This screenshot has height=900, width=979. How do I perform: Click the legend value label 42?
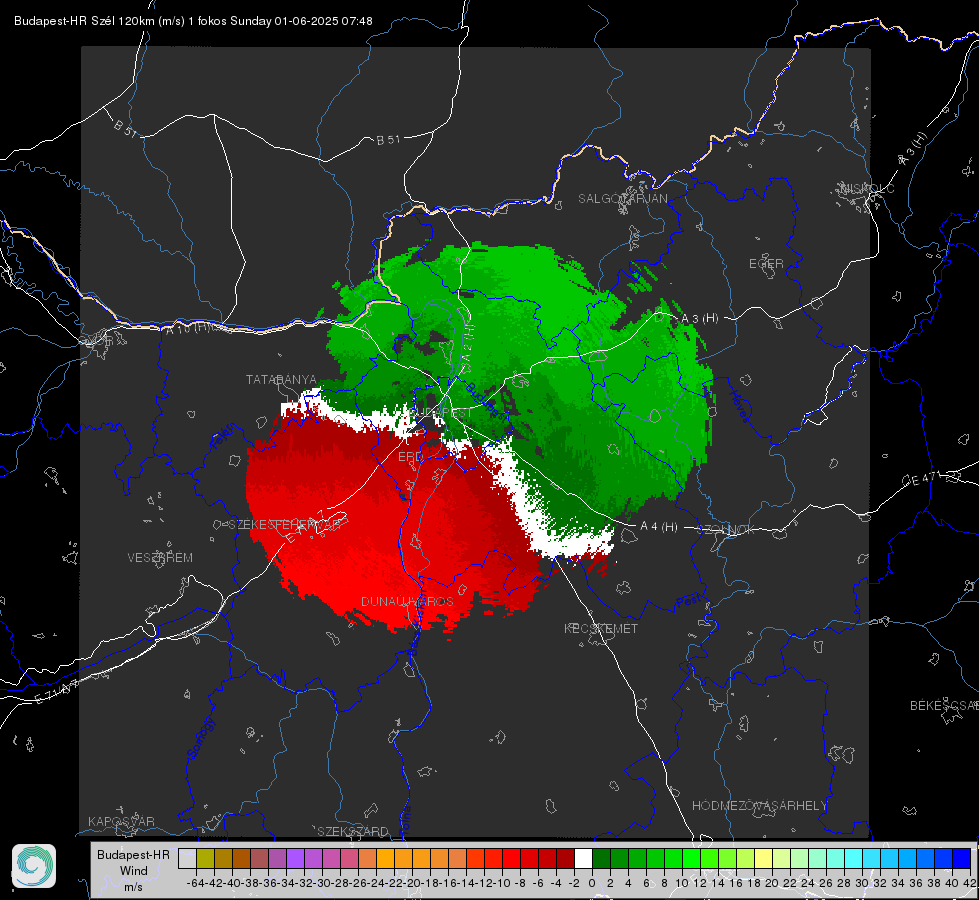pyautogui.click(x=970, y=883)
